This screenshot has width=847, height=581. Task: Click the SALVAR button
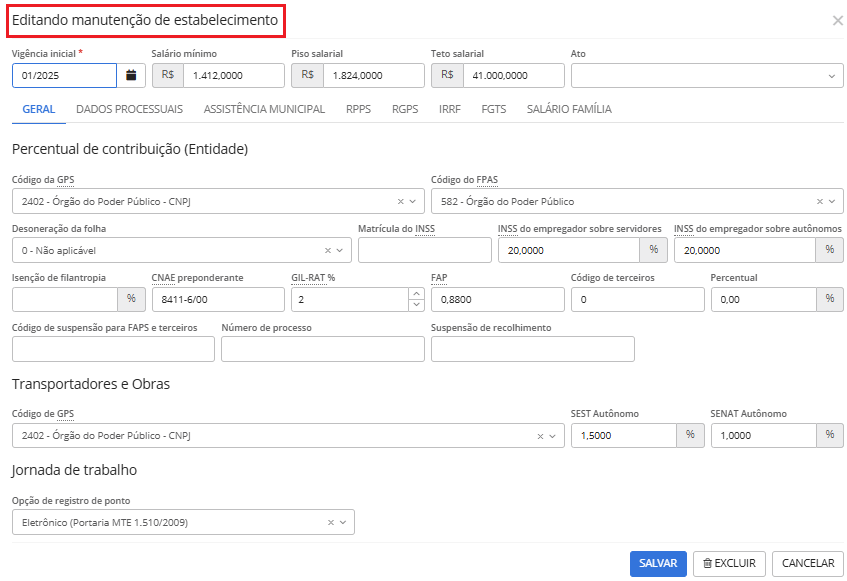658,563
